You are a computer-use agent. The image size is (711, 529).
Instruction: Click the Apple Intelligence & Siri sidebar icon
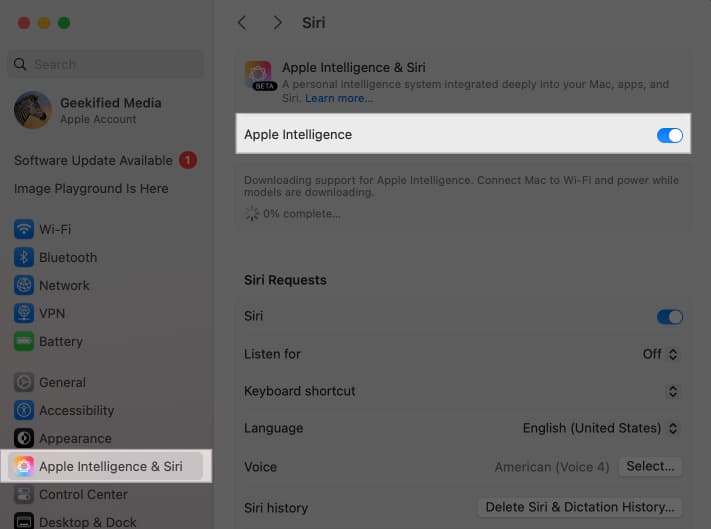click(24, 466)
